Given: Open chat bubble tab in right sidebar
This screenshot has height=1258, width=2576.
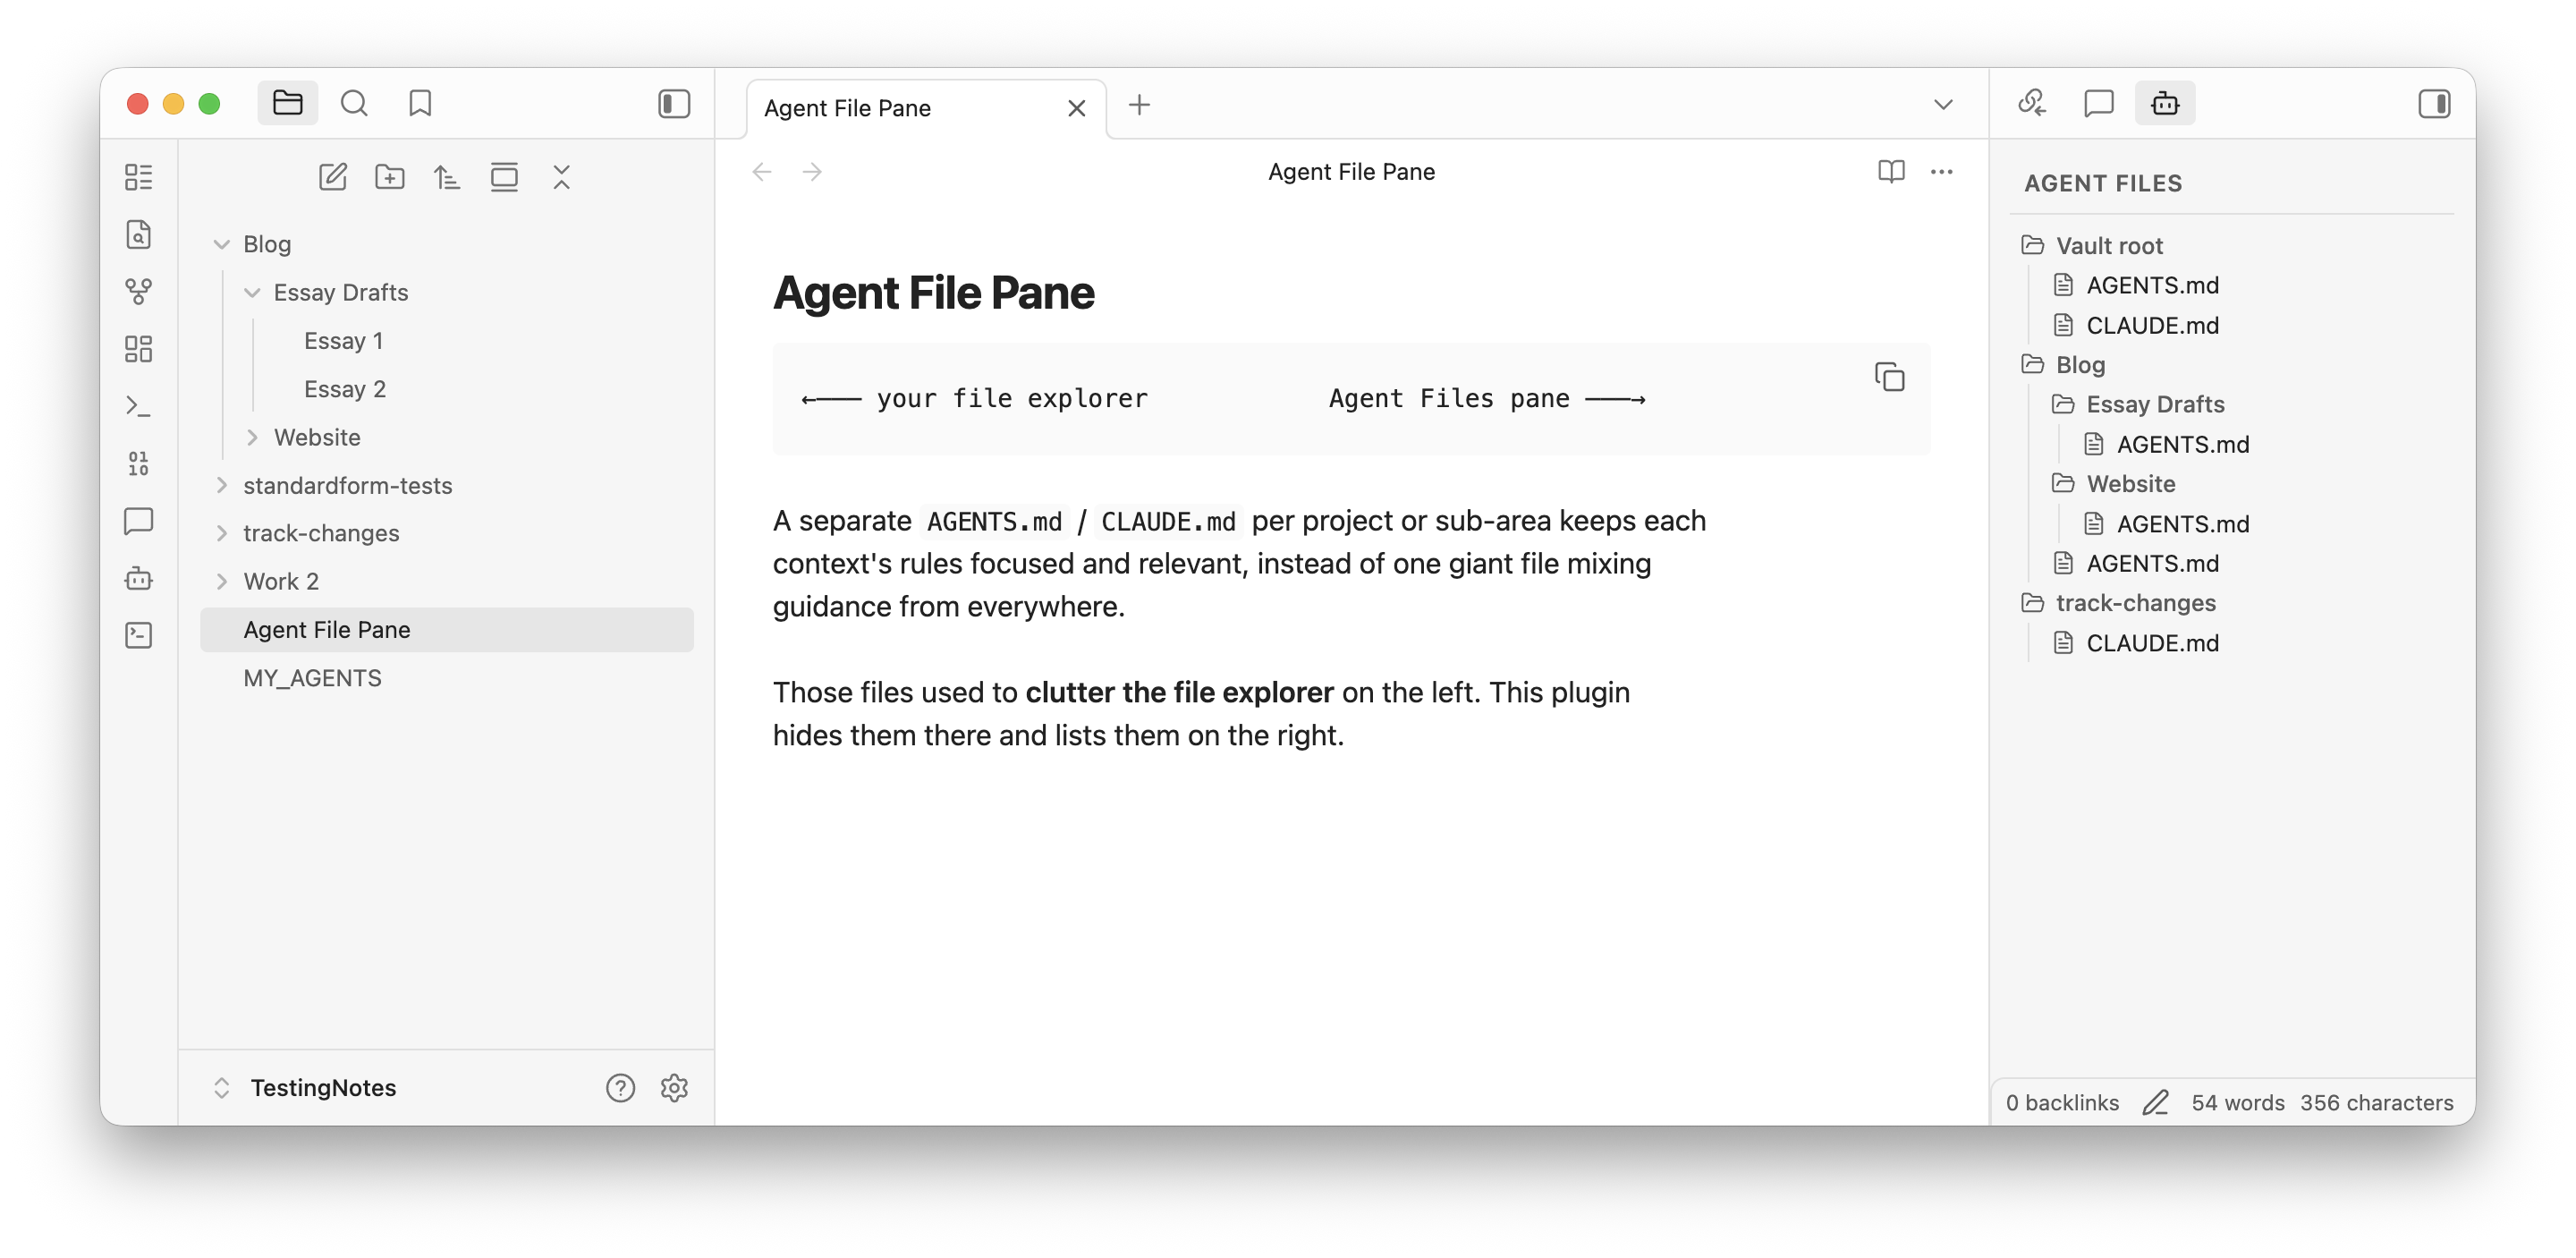Looking at the screenshot, I should 2099,103.
